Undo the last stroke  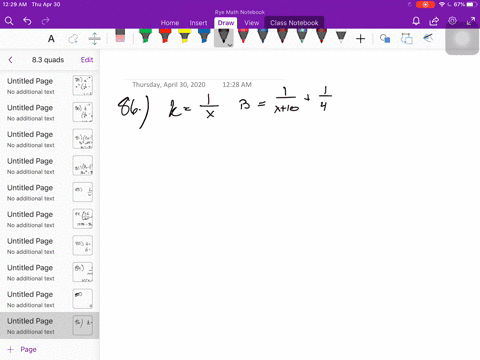pos(27,21)
